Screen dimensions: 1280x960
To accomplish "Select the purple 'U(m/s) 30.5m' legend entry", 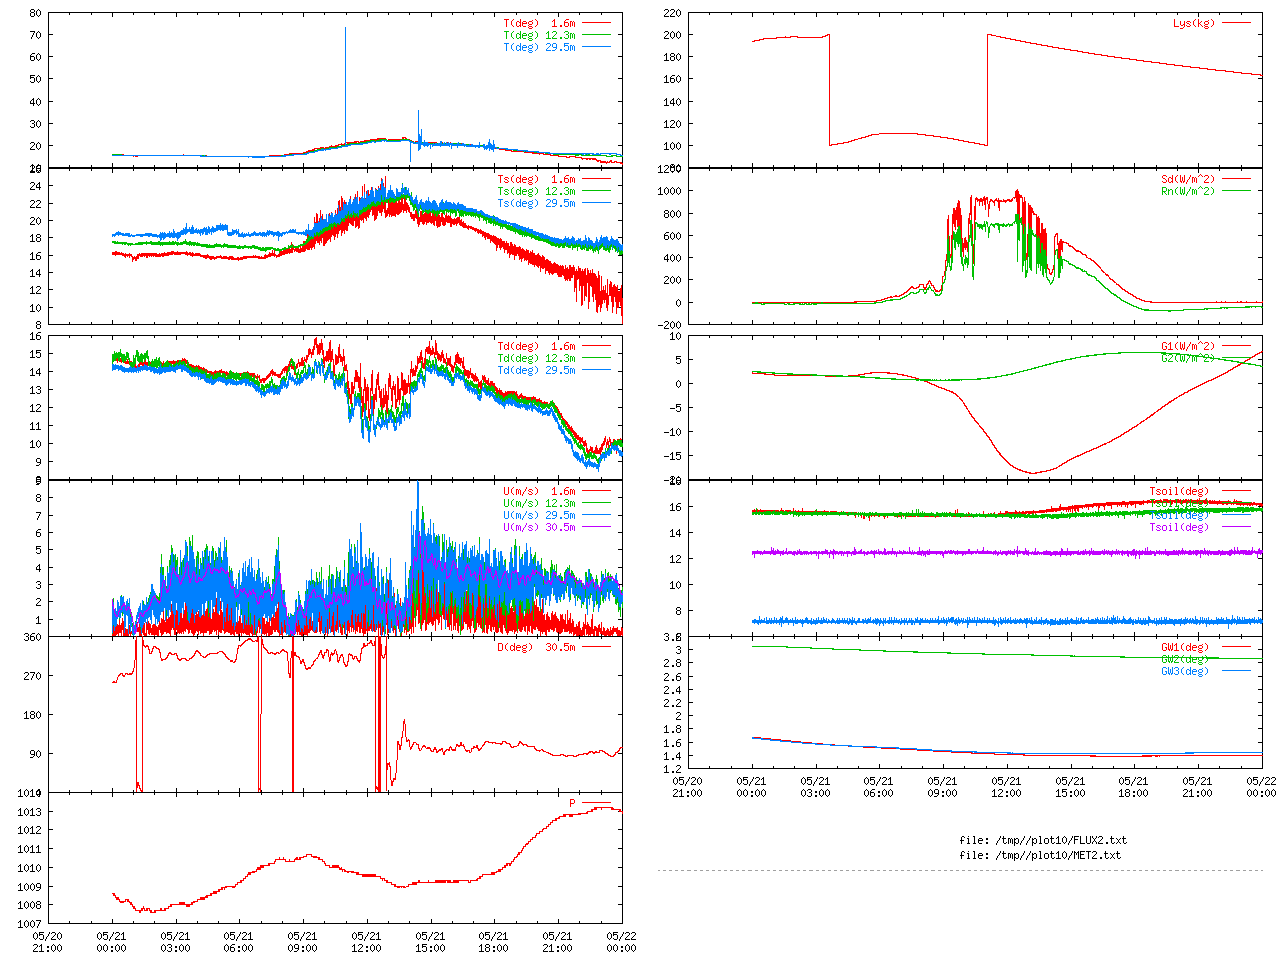I will point(540,528).
